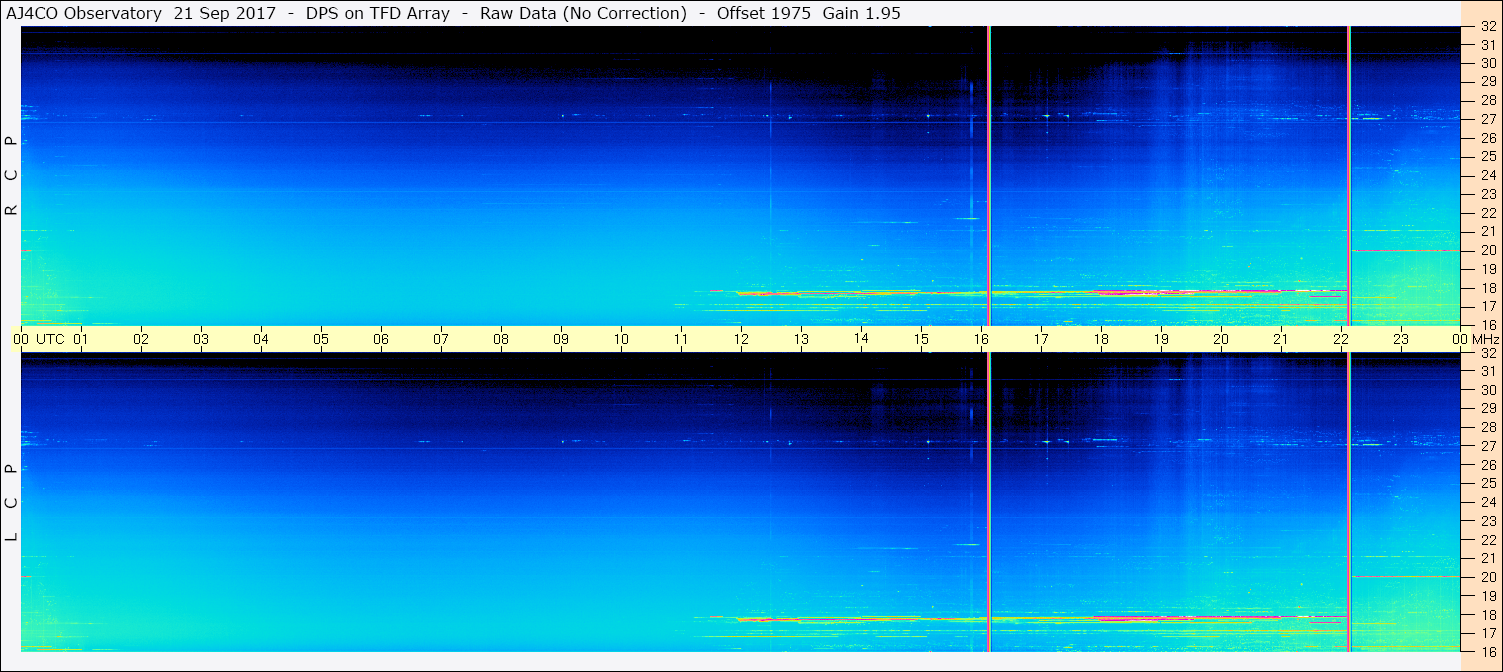Click pink vertical line after 16 UTC in LCP spectrogram
1503x672 pixels.
(989, 502)
